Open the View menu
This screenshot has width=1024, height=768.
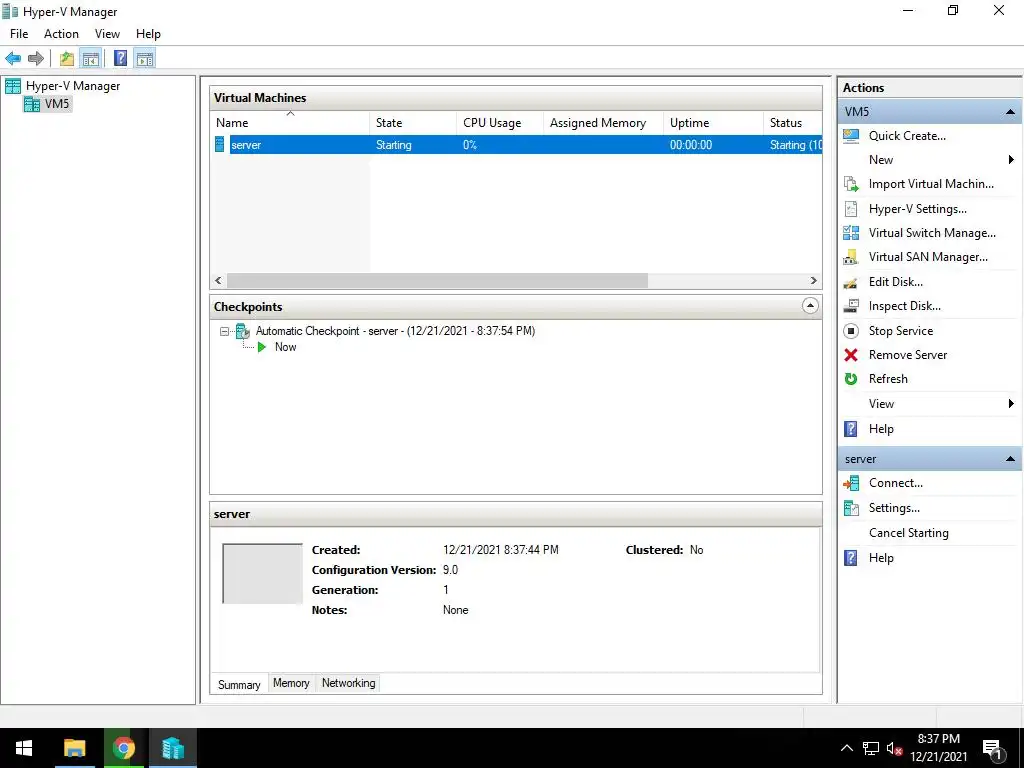click(107, 34)
